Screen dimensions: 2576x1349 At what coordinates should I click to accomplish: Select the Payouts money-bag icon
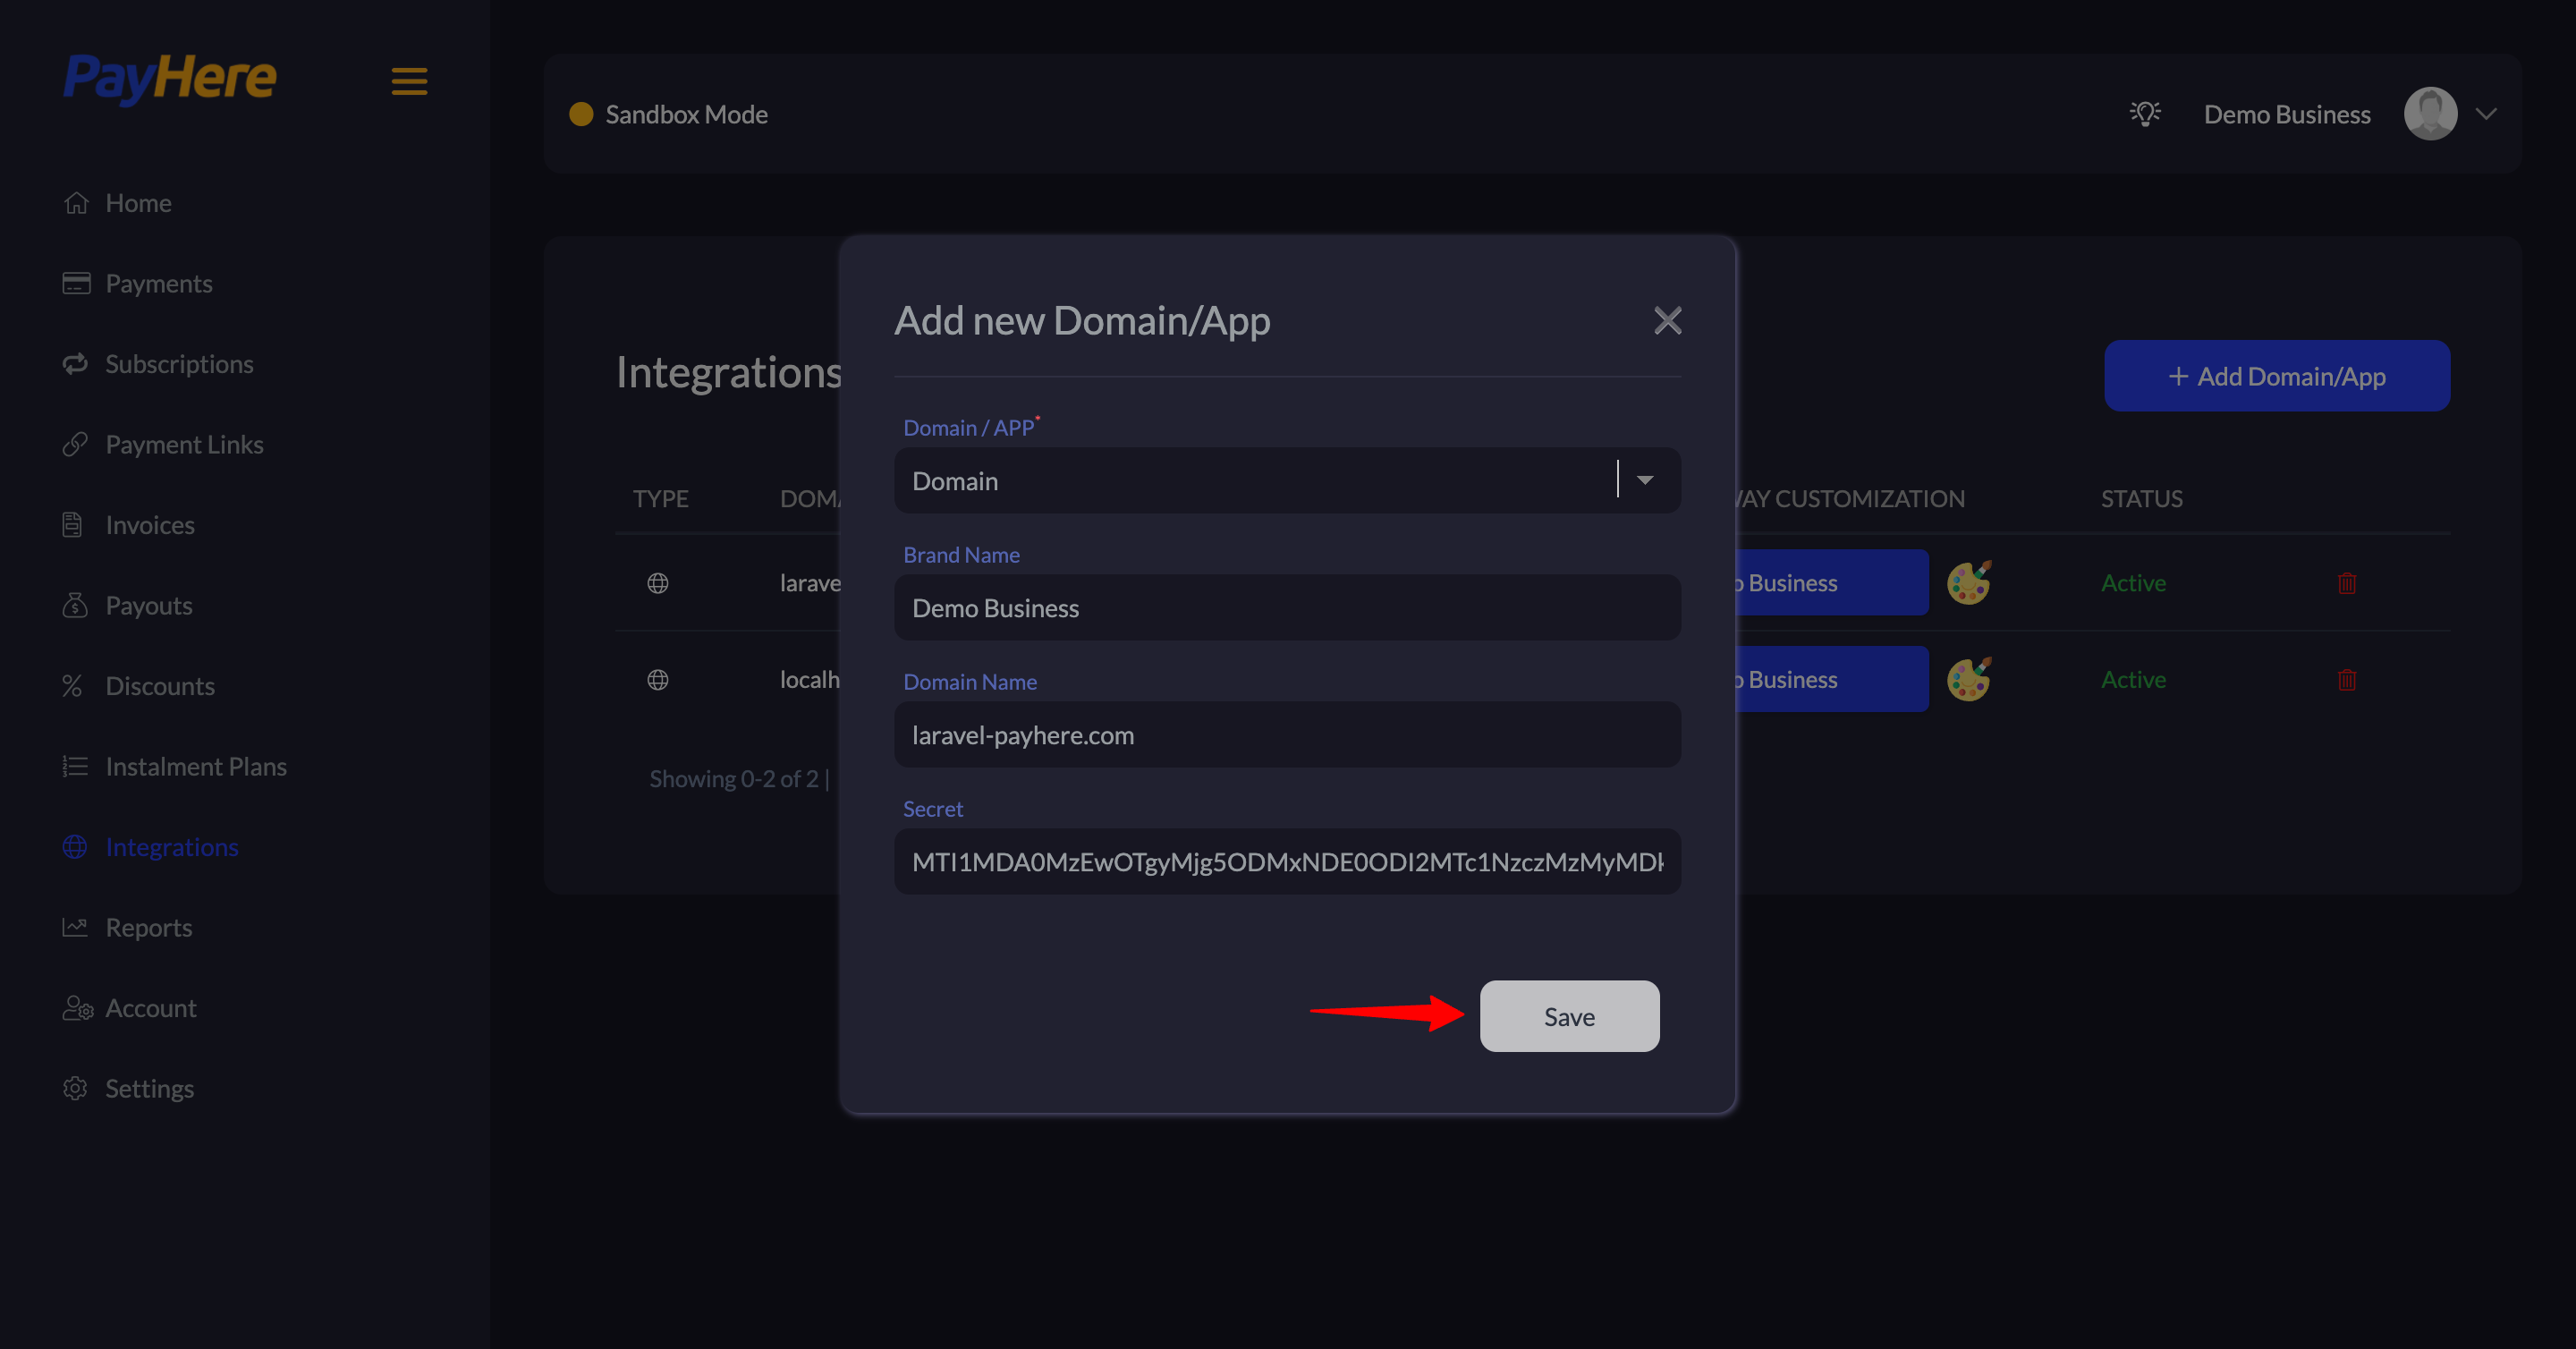76,605
